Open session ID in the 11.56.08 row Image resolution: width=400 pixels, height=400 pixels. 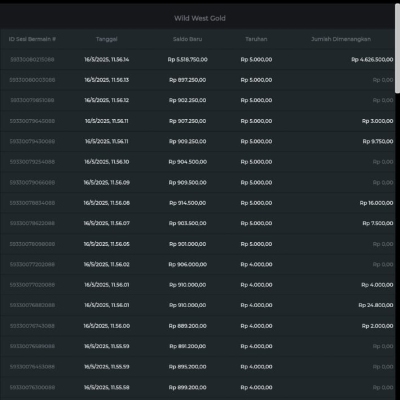point(32,203)
